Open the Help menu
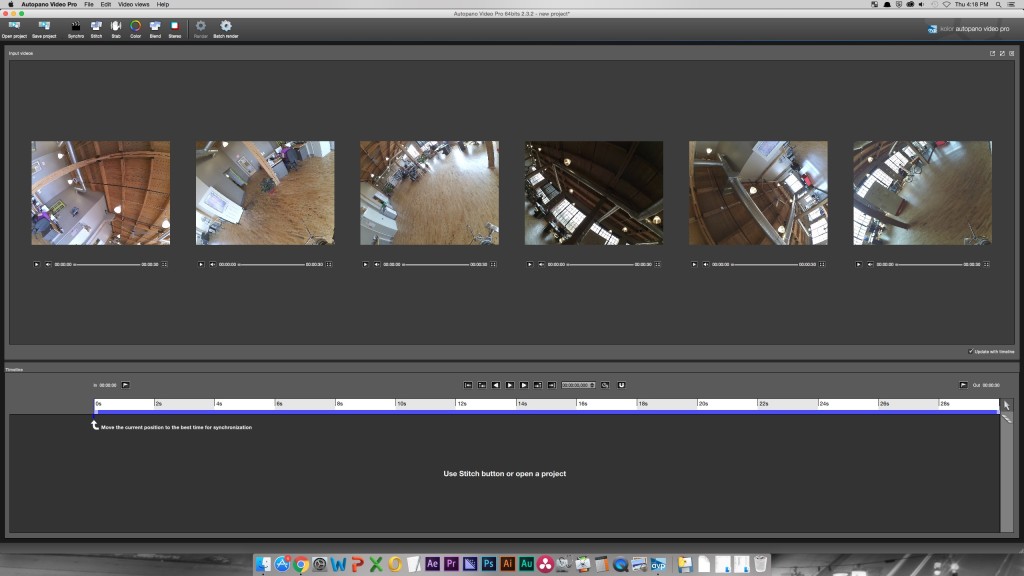The image size is (1024, 576). [163, 4]
